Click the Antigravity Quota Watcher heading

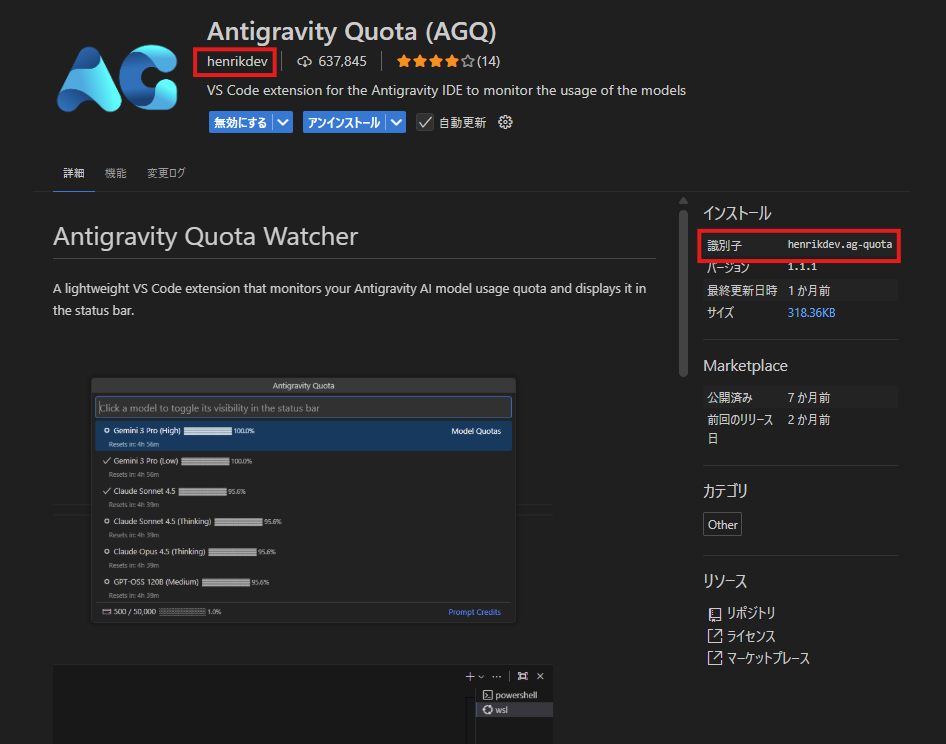coord(205,237)
